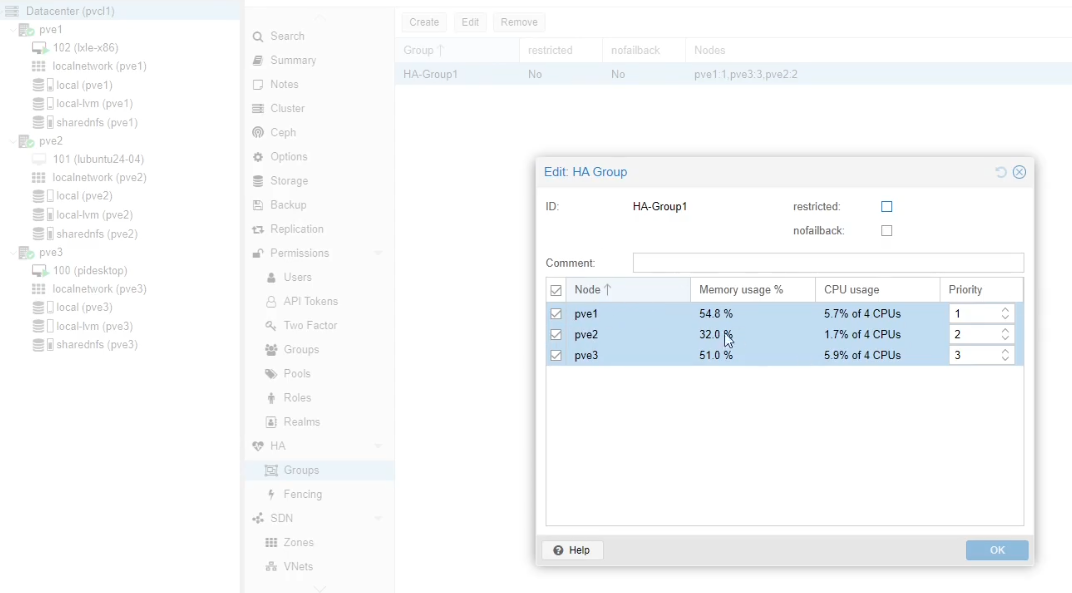Click the Fencing lightning bolt icon
This screenshot has width=1072, height=593.
click(x=271, y=495)
